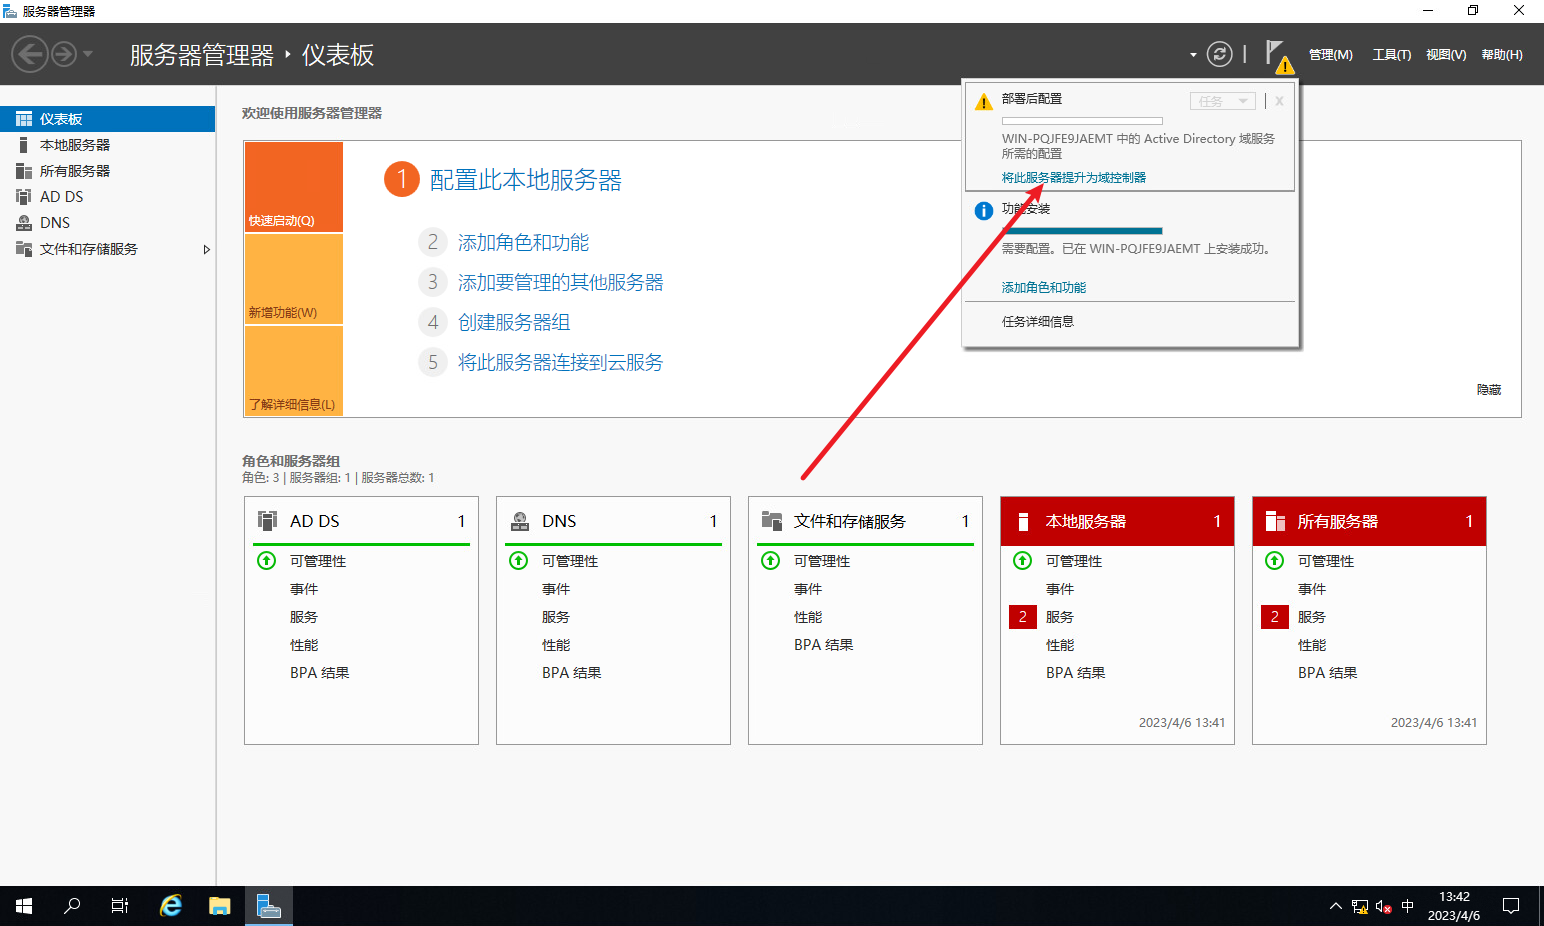
Task: Hide the welcome panel with 隐藏
Action: (x=1488, y=390)
